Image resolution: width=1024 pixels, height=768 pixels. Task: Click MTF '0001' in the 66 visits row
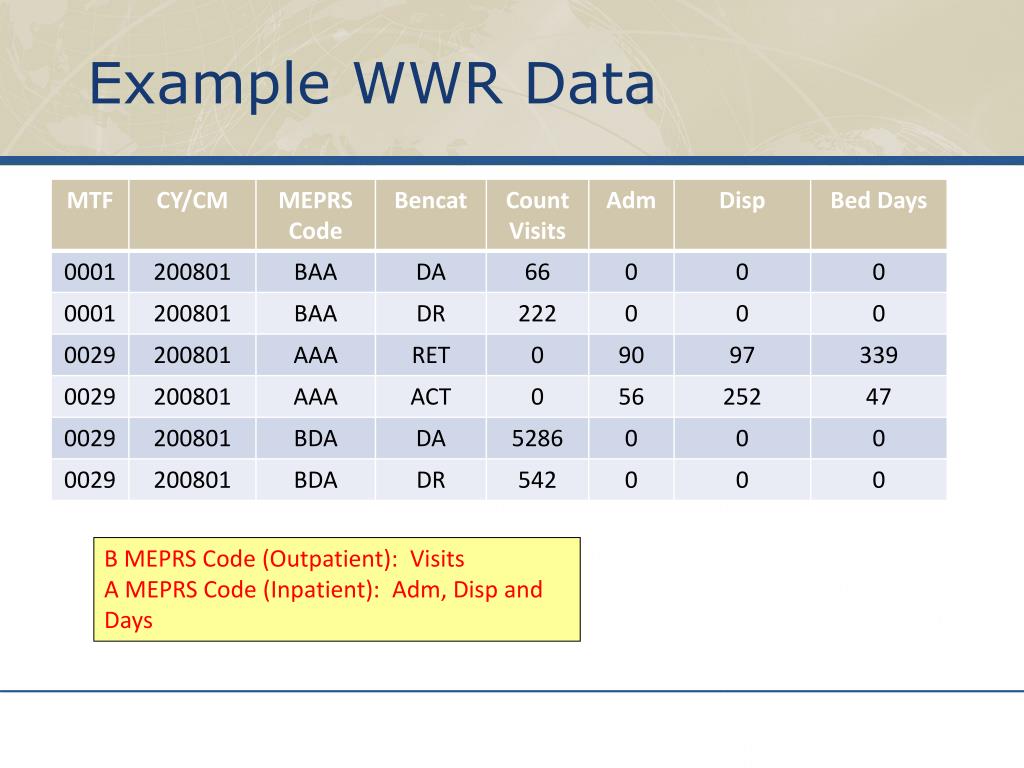(90, 272)
